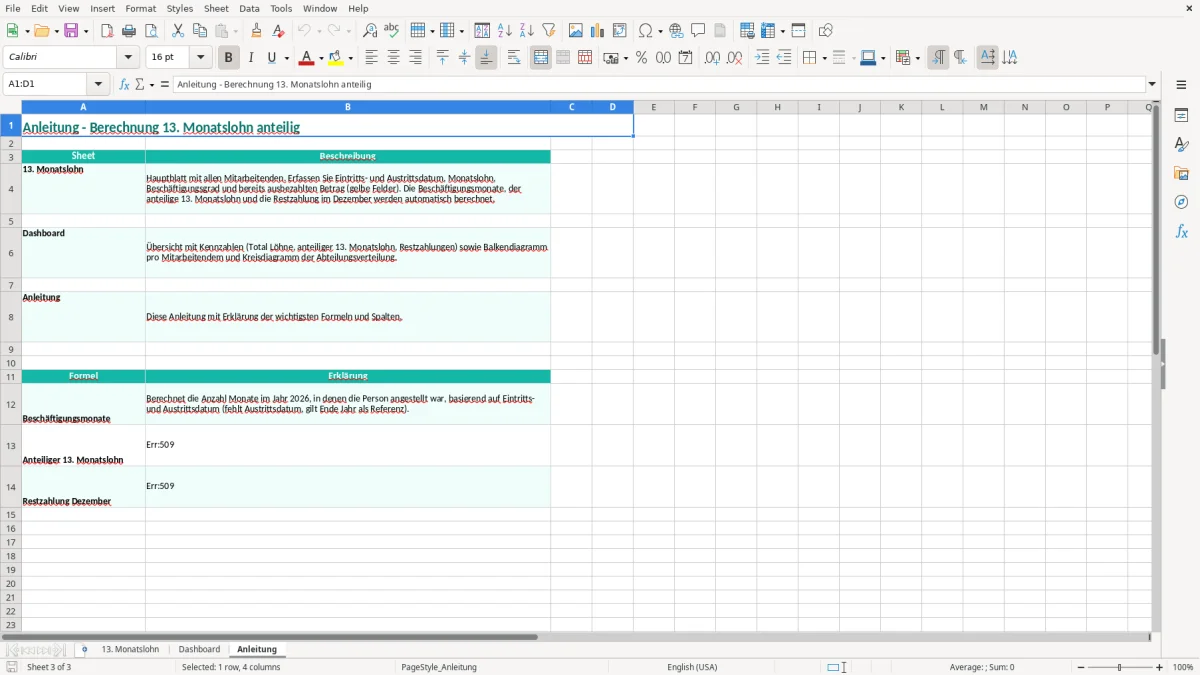The height and width of the screenshot is (675, 1200).
Task: Open the Save button dropdown arrow
Action: point(86,31)
